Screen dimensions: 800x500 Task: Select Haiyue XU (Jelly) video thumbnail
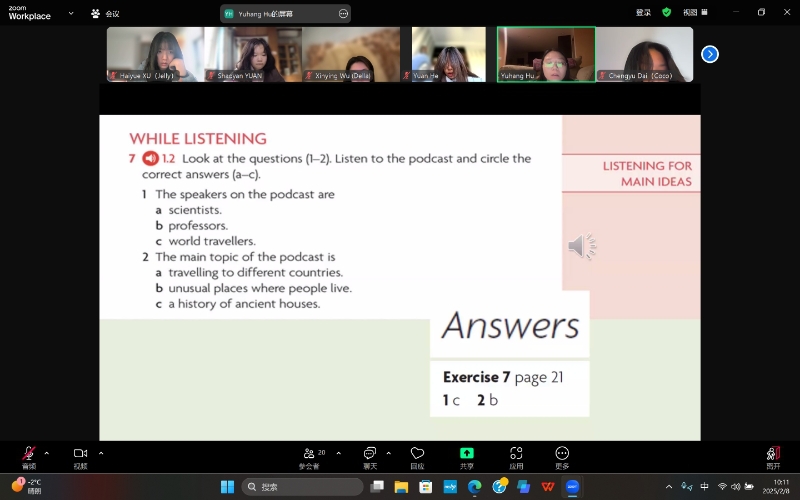[155, 54]
